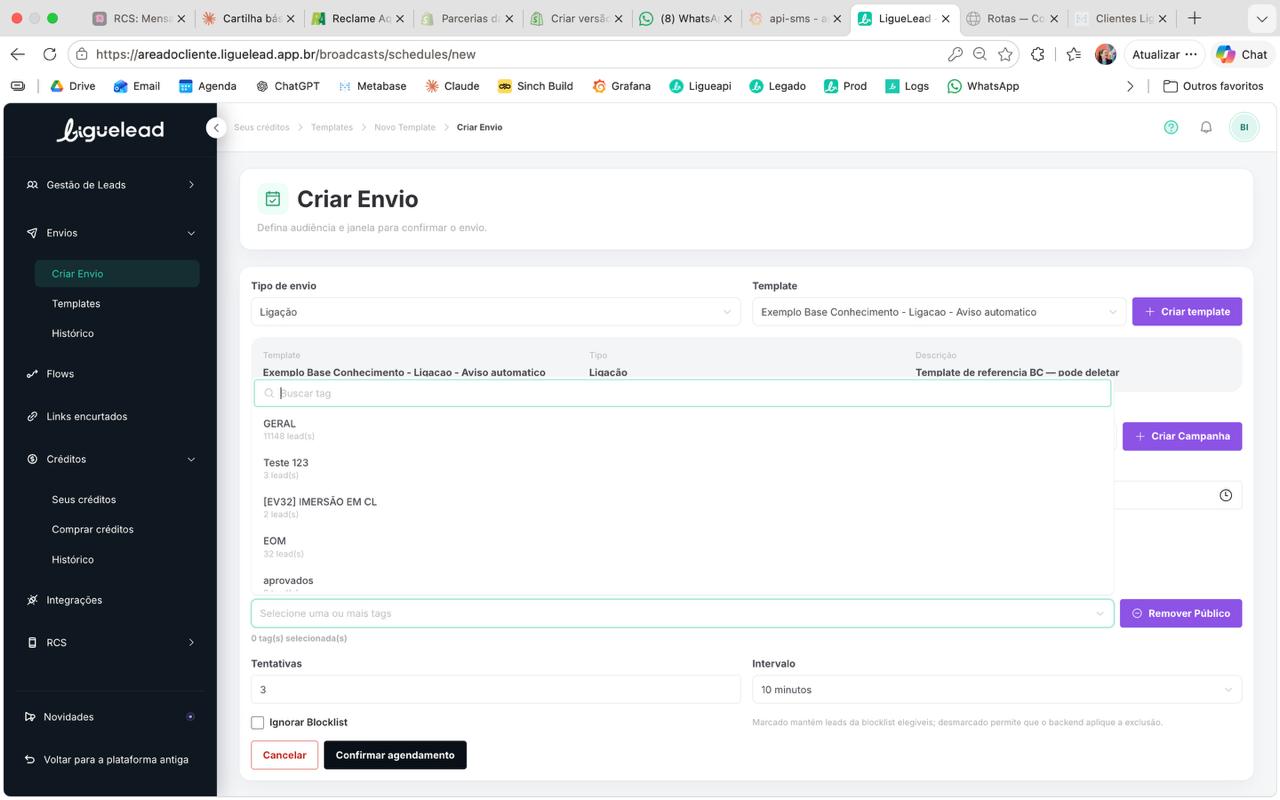Select the GERAL tag option
Image resolution: width=1280 pixels, height=800 pixels.
682,429
